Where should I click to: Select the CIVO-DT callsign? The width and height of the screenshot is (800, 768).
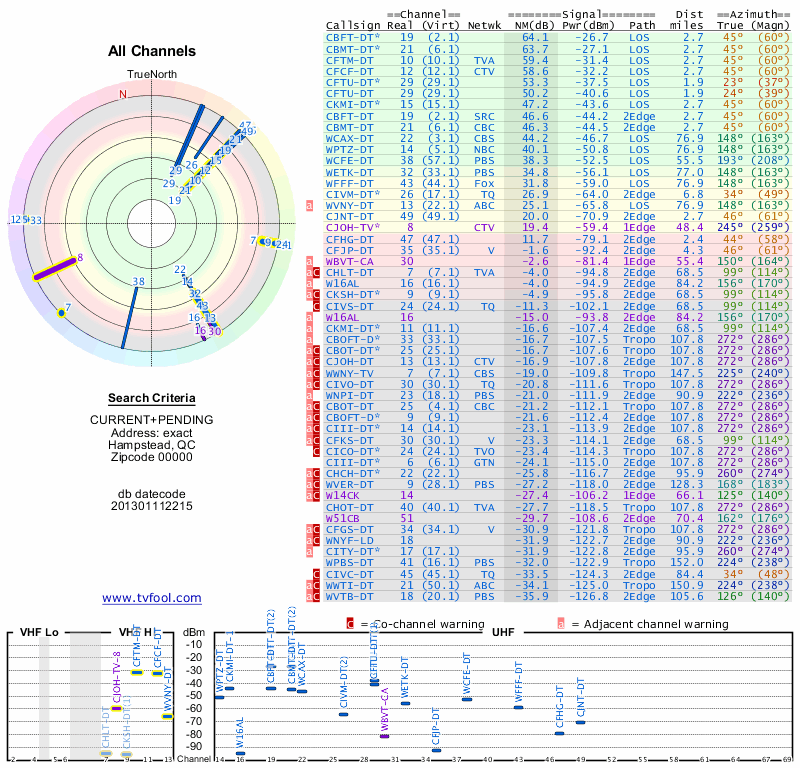[x=350, y=384]
